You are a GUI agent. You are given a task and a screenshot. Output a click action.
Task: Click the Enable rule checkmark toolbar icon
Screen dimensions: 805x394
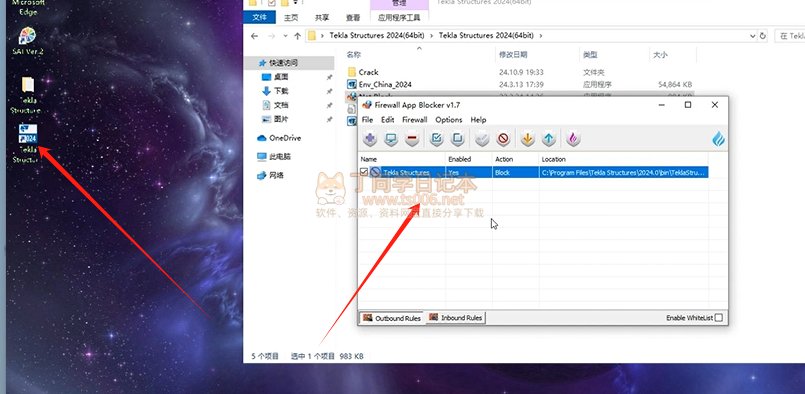[436, 139]
